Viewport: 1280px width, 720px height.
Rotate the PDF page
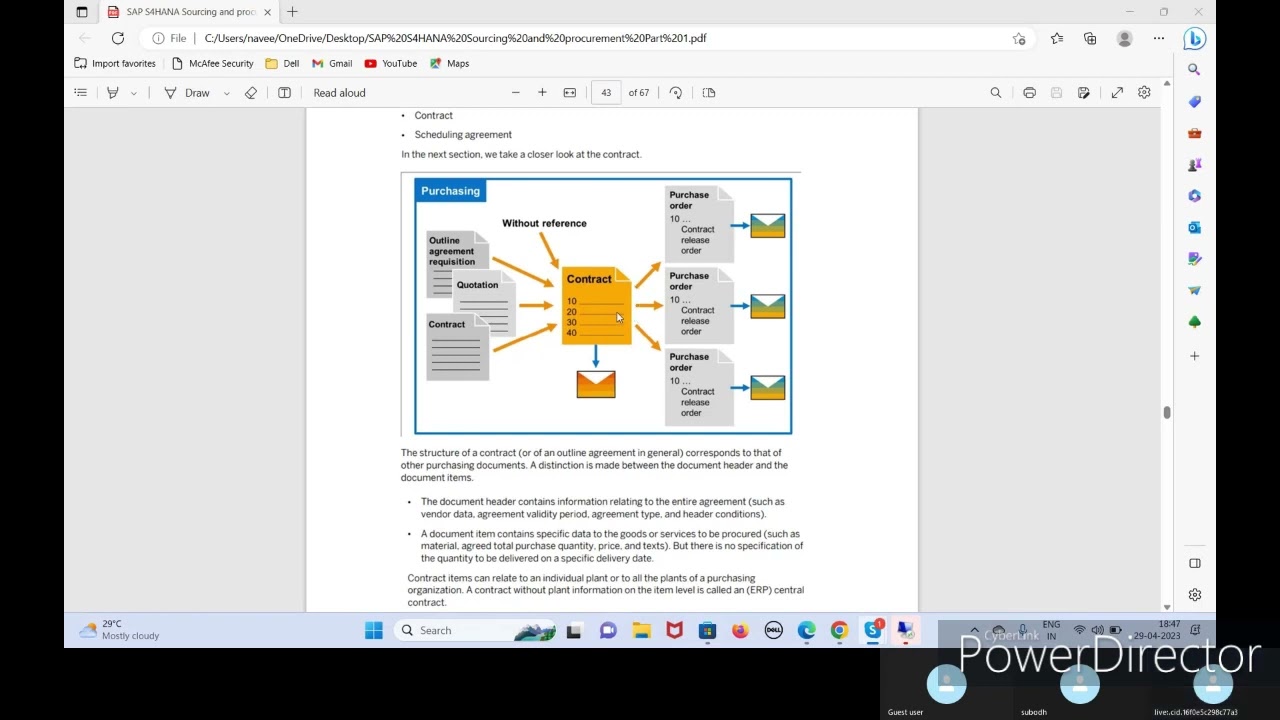[676, 93]
